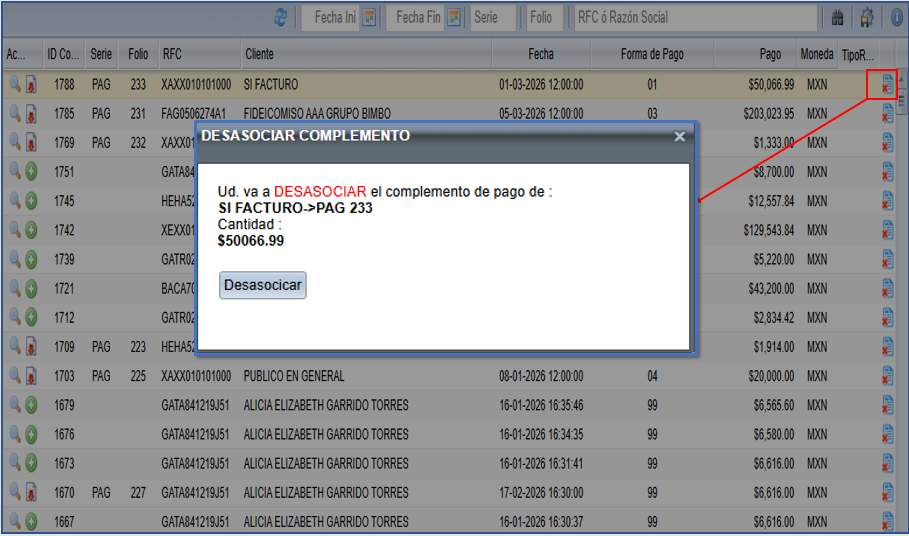The height and width of the screenshot is (536, 909).
Task: Open the settings gear icon in toolbar
Action: pyautogui.click(x=867, y=17)
